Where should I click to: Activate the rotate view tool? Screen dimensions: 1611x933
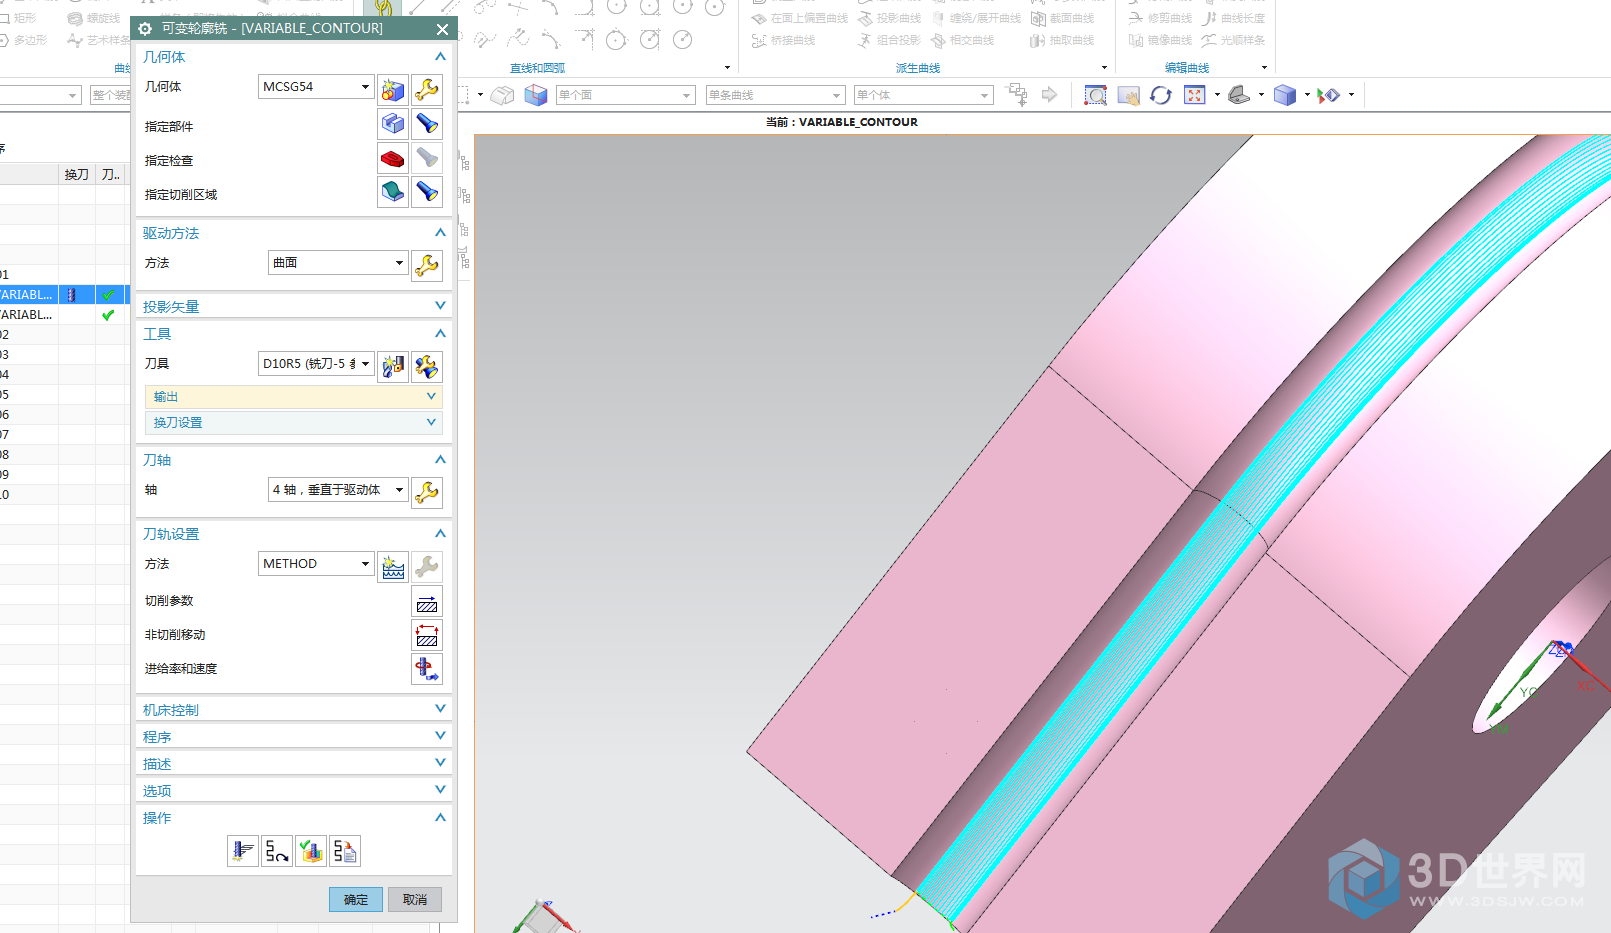(1161, 95)
